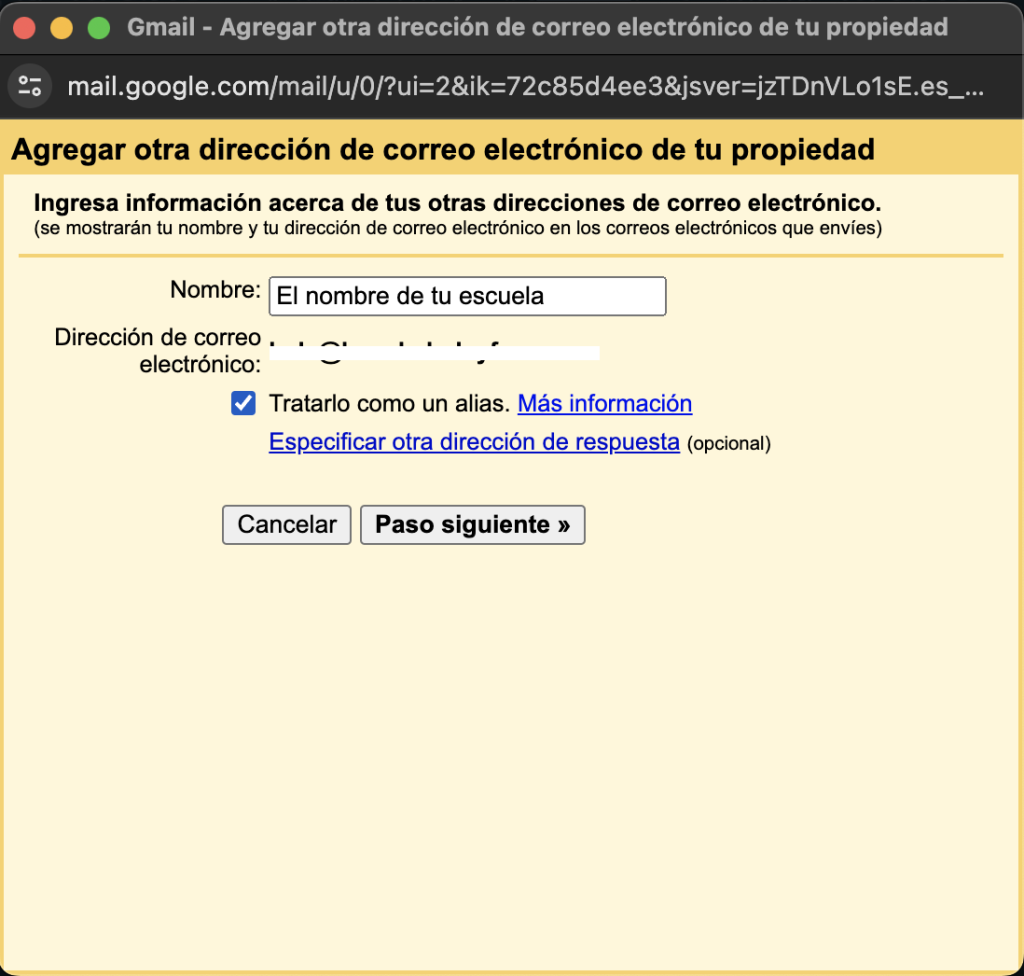Click the window title bar text
The height and width of the screenshot is (976, 1024).
537,27
